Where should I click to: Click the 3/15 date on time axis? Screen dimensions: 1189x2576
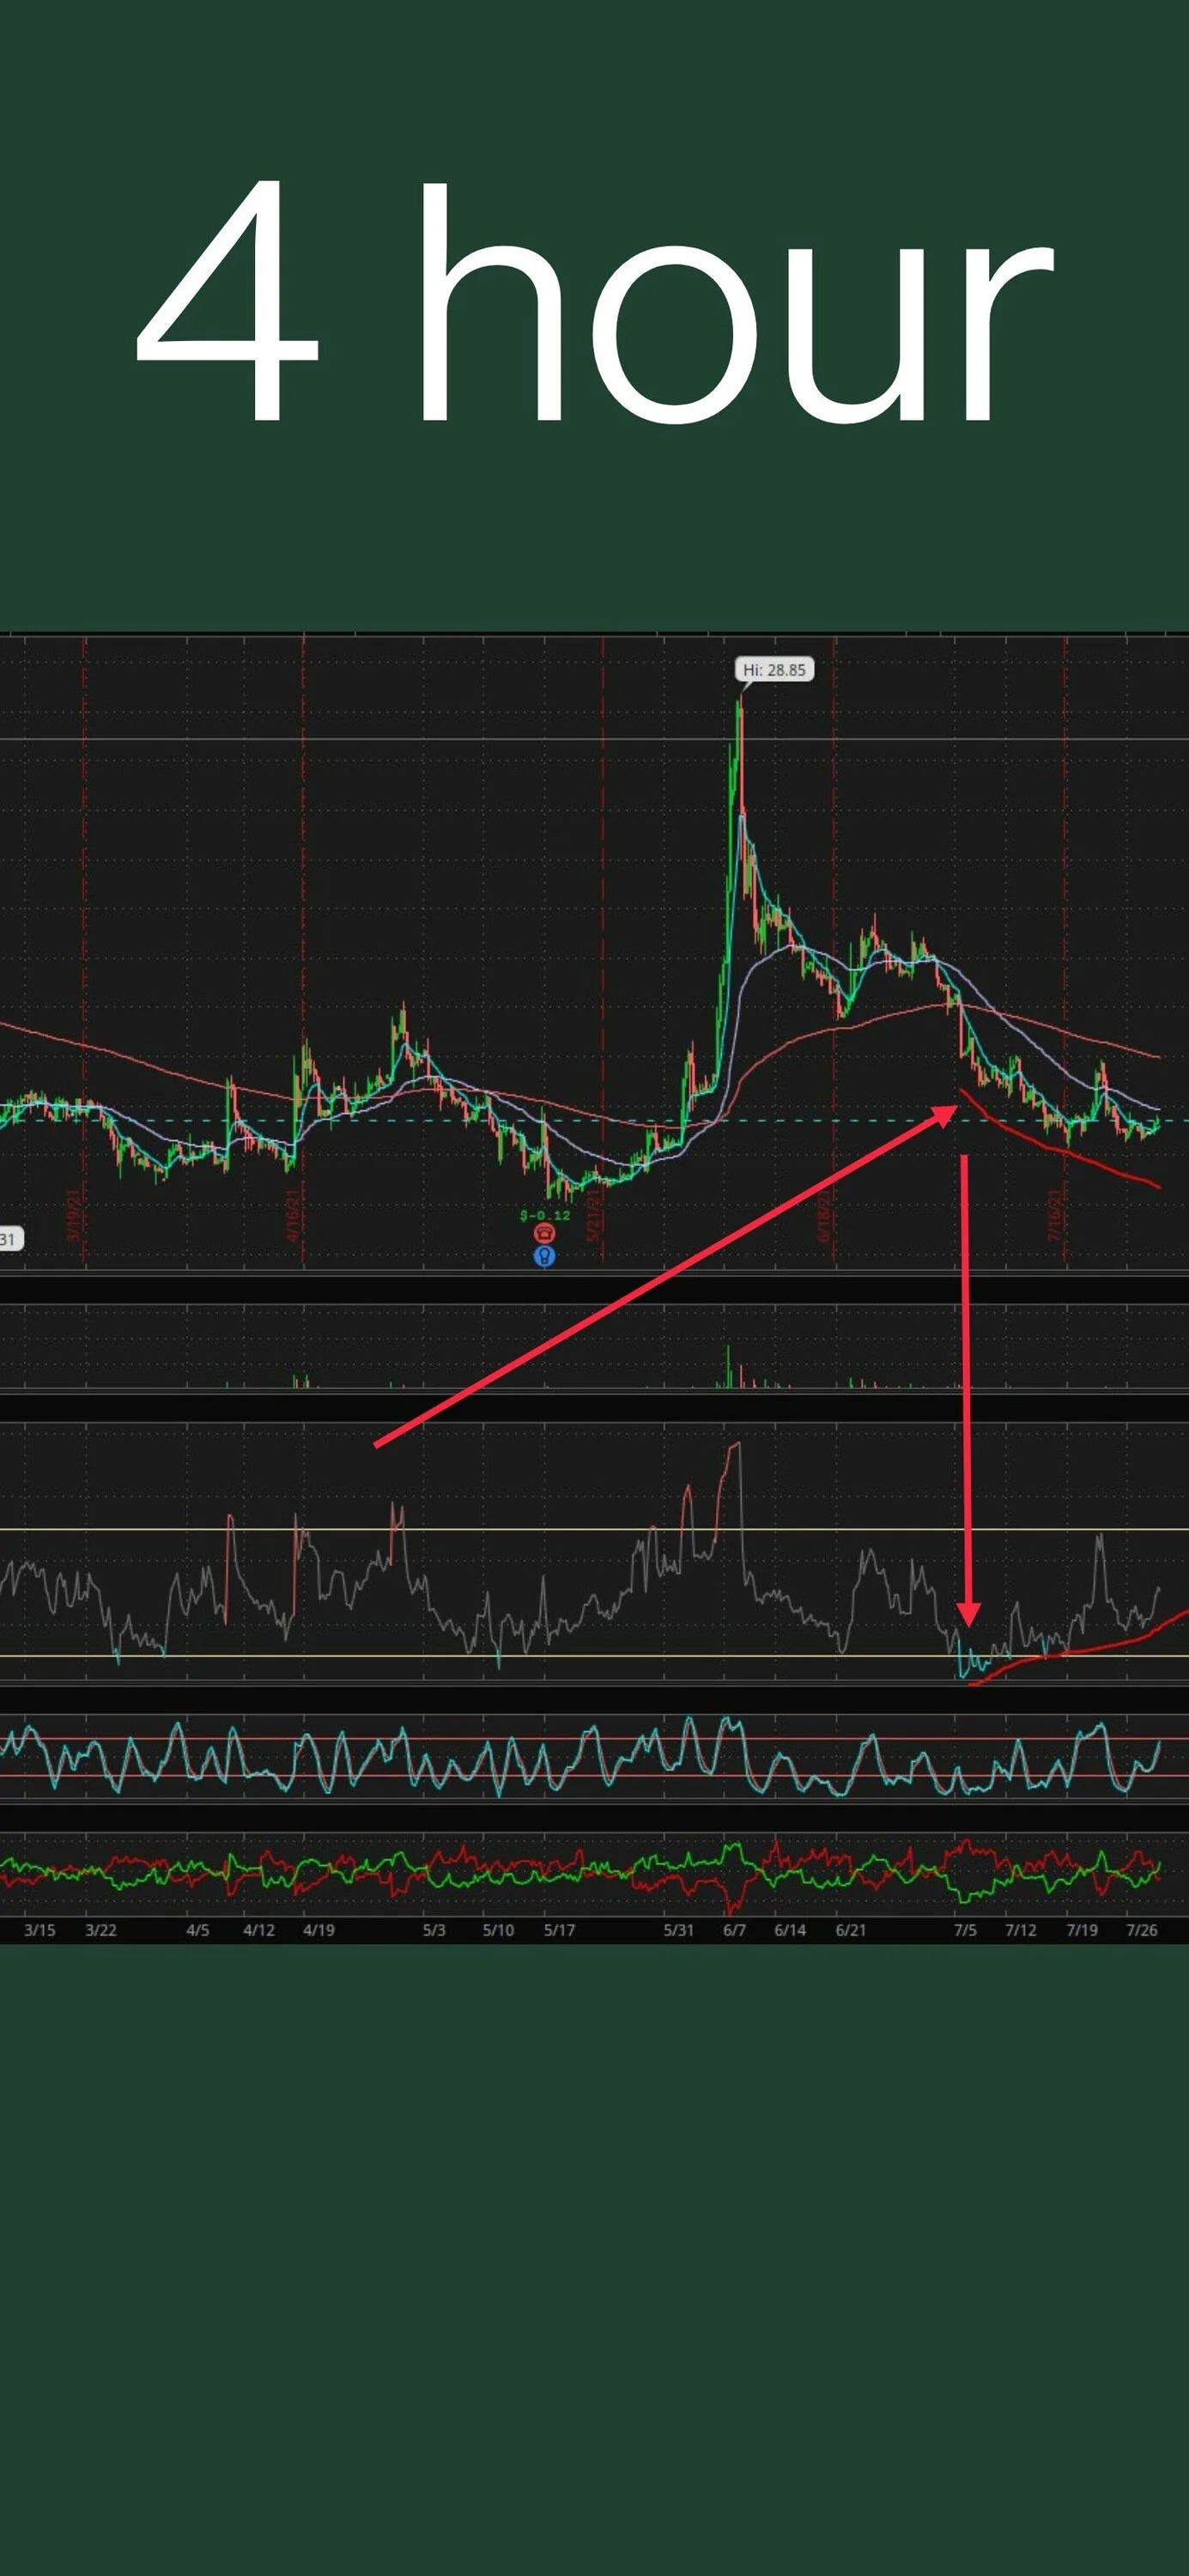coord(40,1930)
